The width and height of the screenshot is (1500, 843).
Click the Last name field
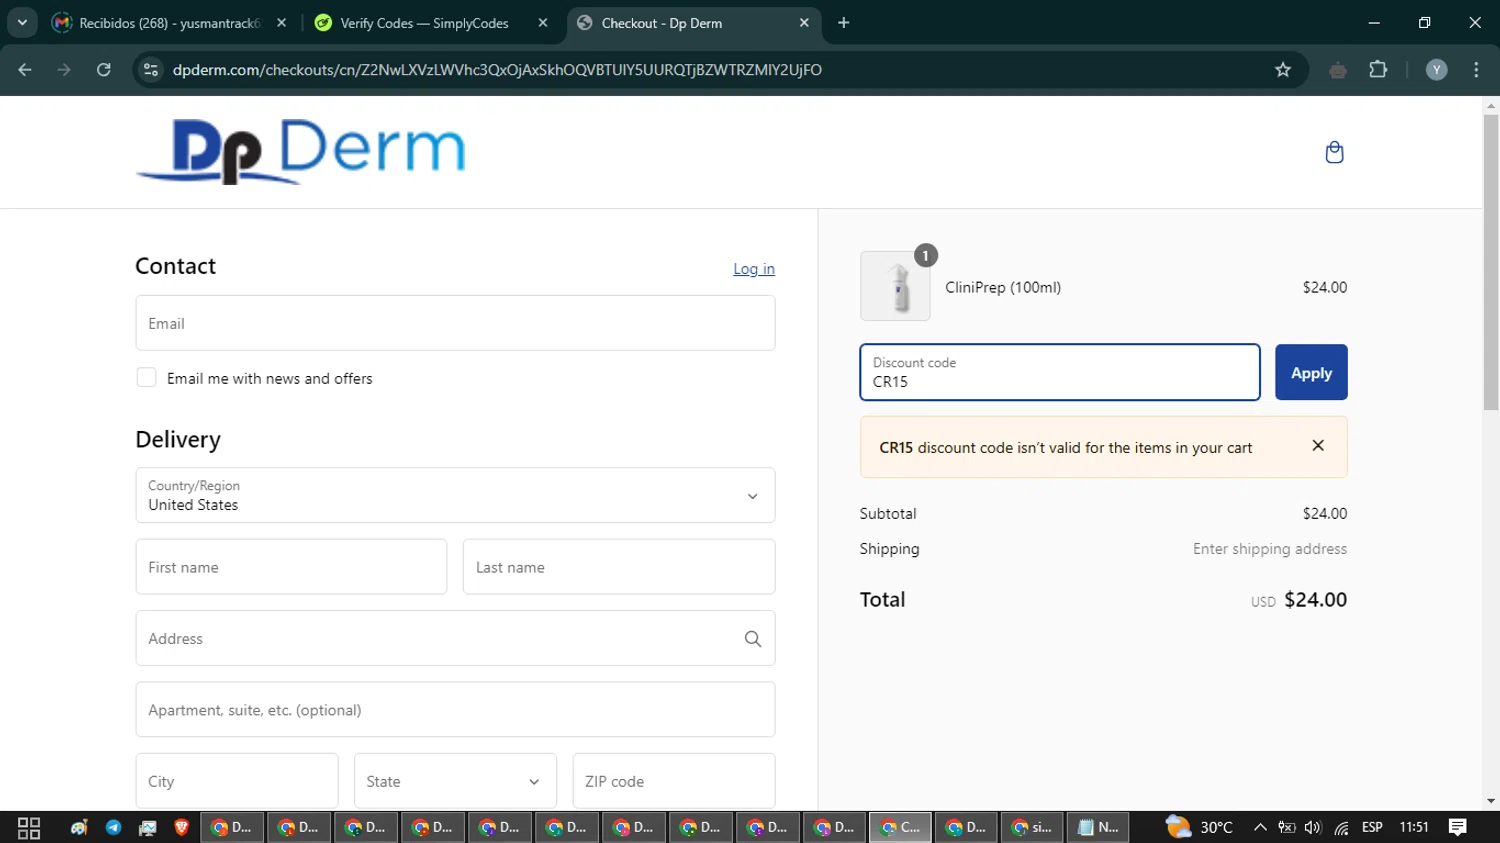point(619,567)
